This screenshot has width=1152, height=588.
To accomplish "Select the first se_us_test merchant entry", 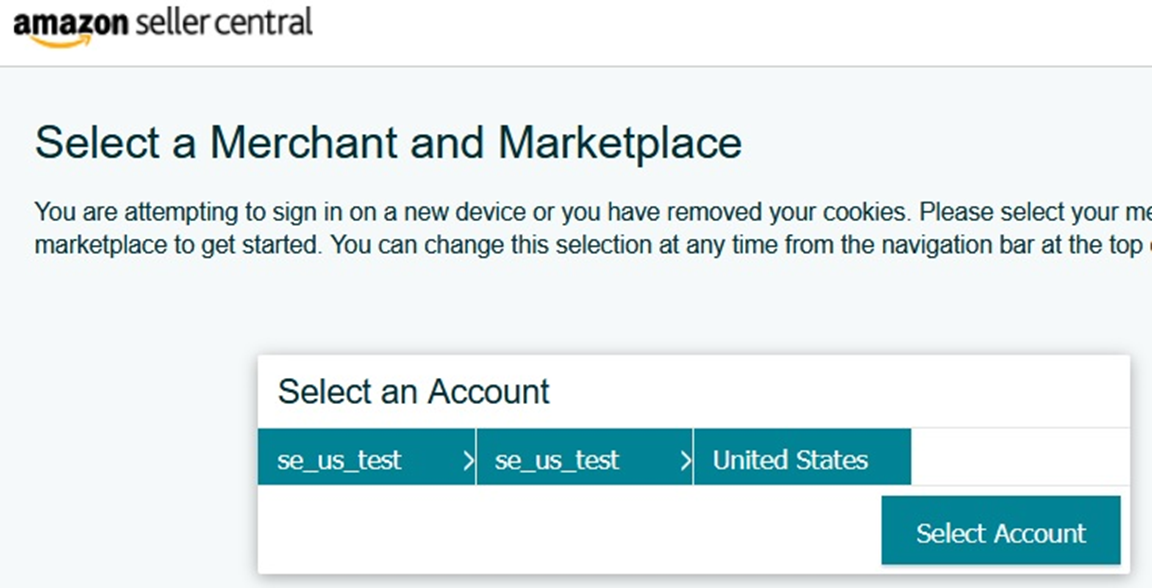I will pyautogui.click(x=367, y=457).
